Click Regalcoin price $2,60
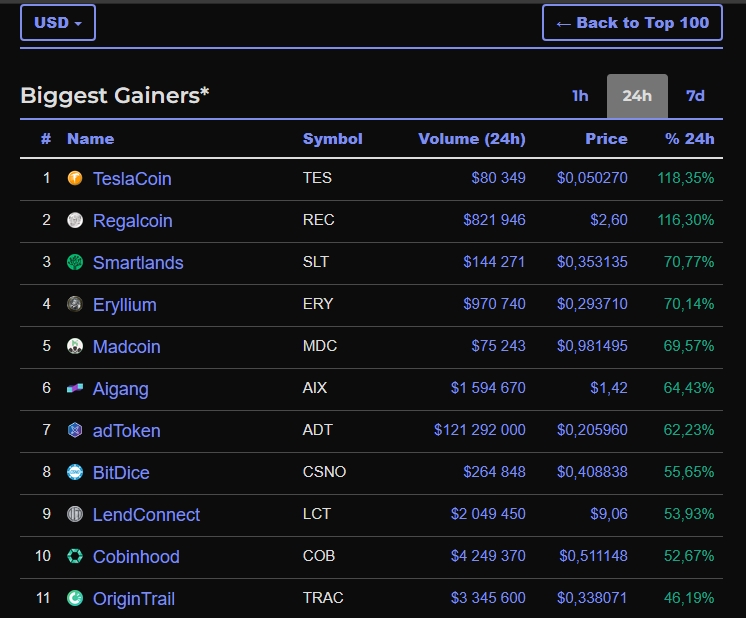Image resolution: width=746 pixels, height=618 pixels. pos(609,220)
